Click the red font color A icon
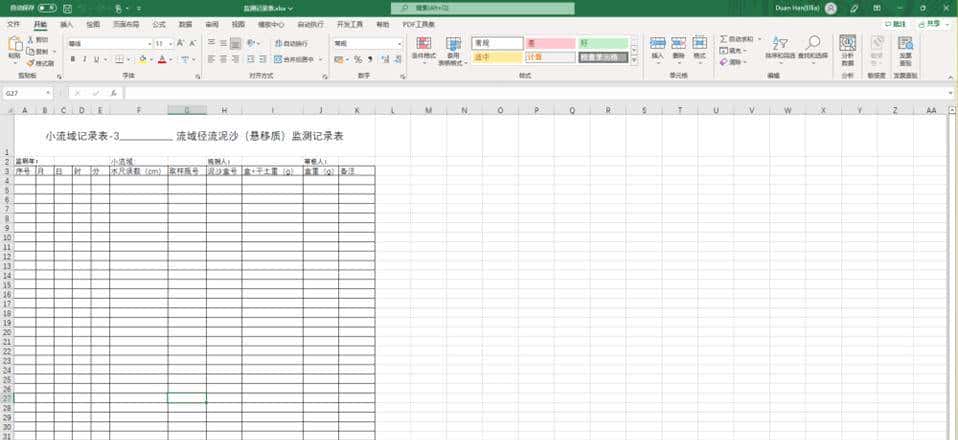Screen dimensions: 958x440 point(162,59)
